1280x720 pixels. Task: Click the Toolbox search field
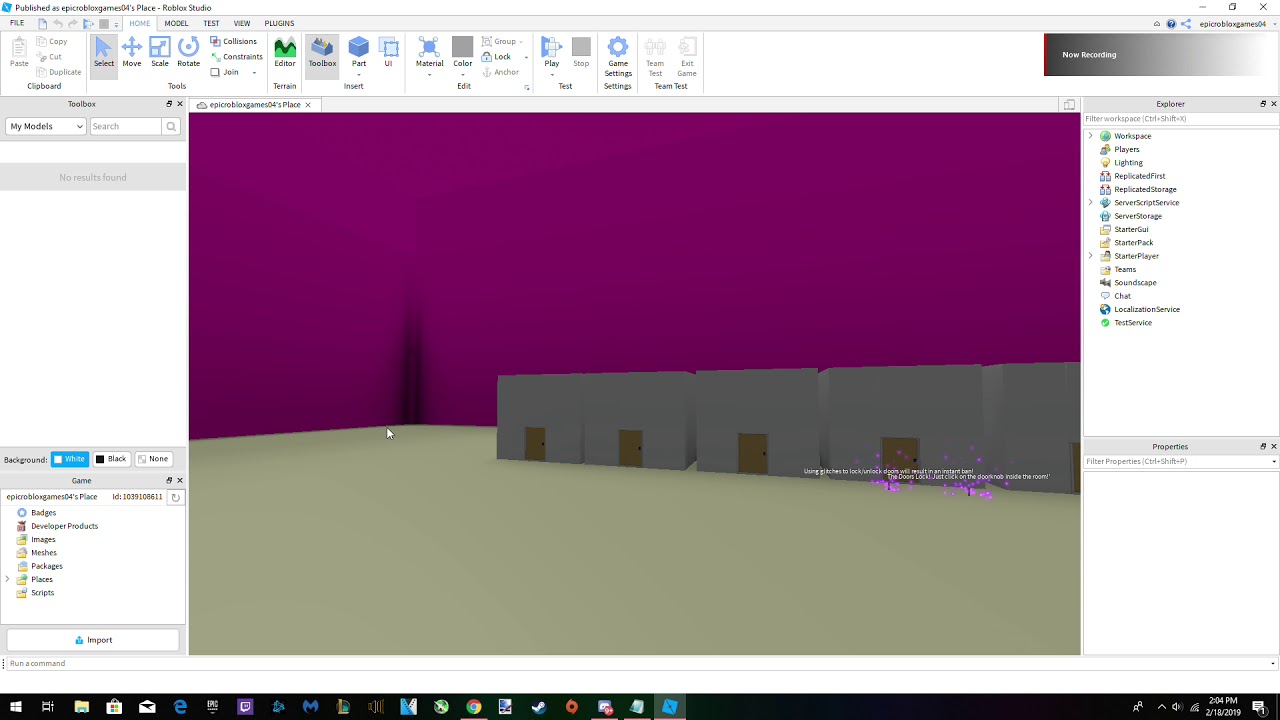pos(126,126)
